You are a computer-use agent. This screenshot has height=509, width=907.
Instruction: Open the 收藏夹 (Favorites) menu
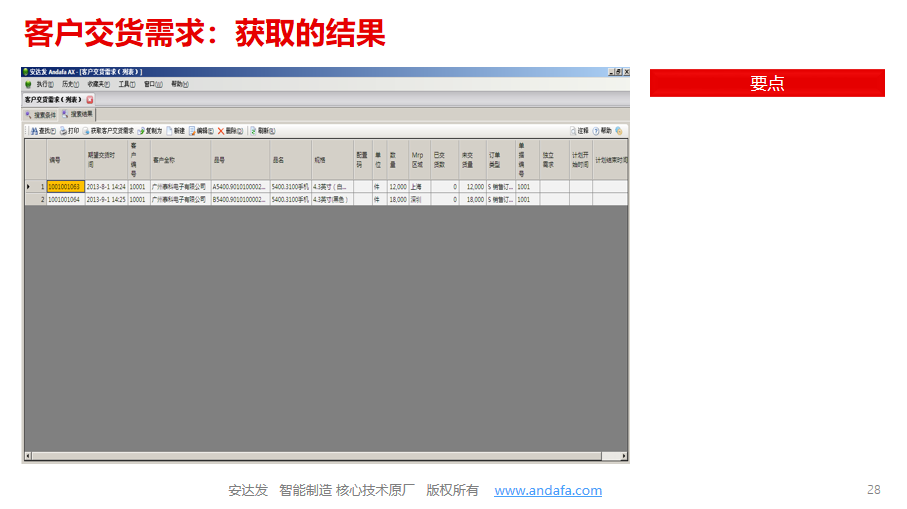tap(98, 85)
